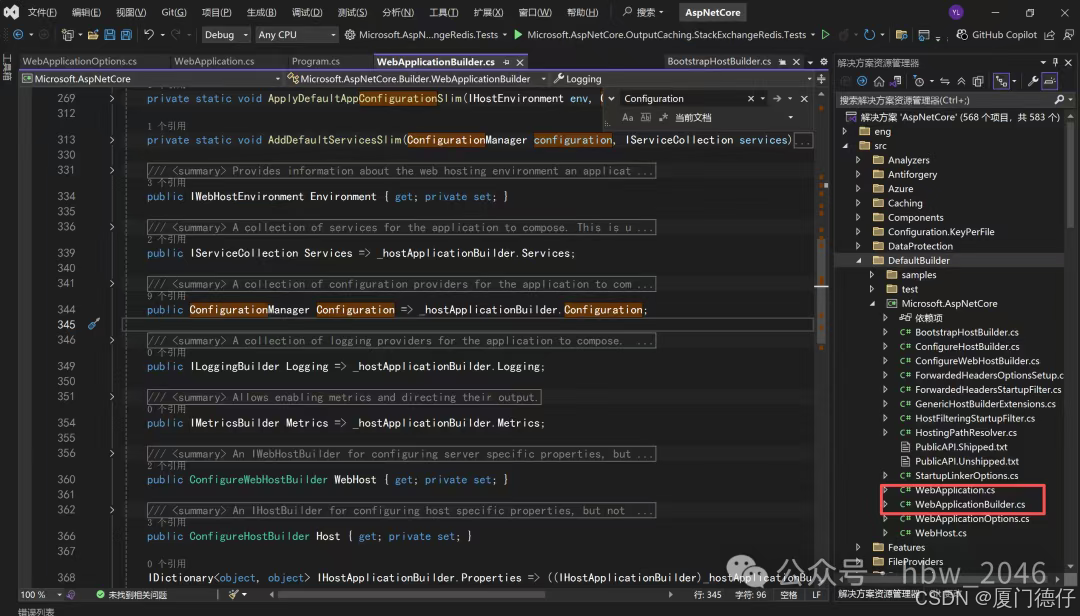Viewport: 1080px width, 616px height.
Task: Click the 1 个引用 reference link above AddDefaultServicesSlim
Action: point(166,127)
